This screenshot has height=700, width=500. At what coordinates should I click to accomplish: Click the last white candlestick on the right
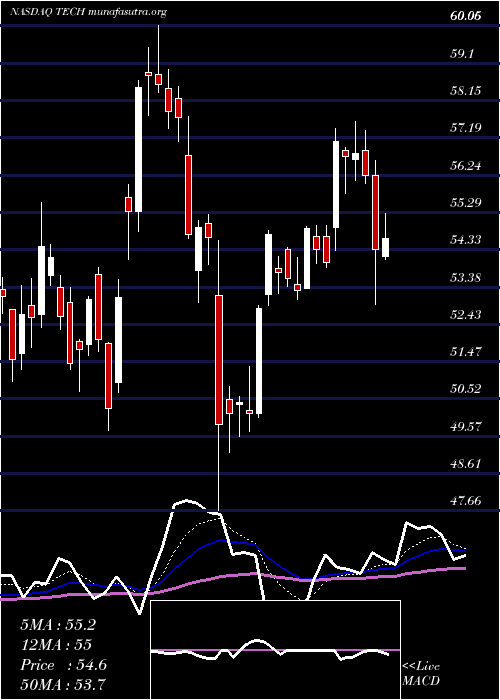click(385, 248)
